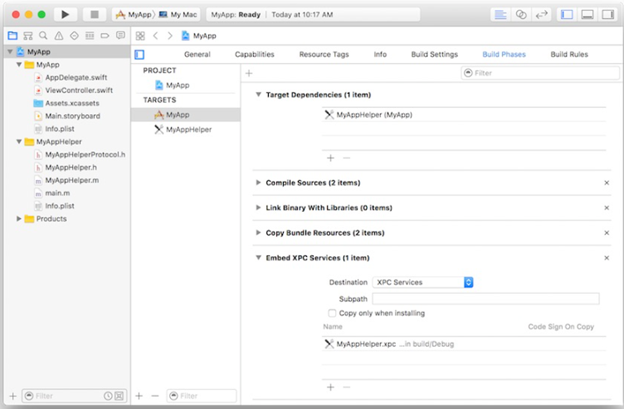Open the Symbol navigator
This screenshot has height=409, width=624.
point(28,36)
